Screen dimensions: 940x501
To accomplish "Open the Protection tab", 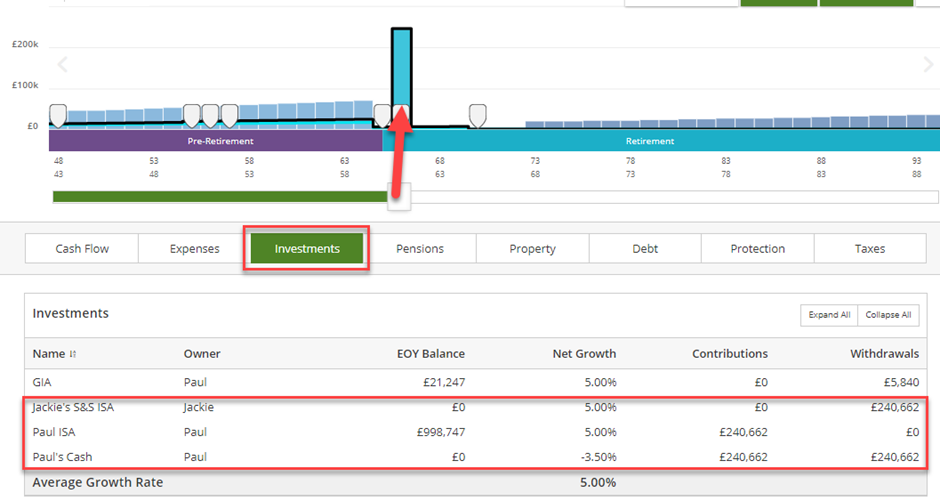I will (x=757, y=249).
